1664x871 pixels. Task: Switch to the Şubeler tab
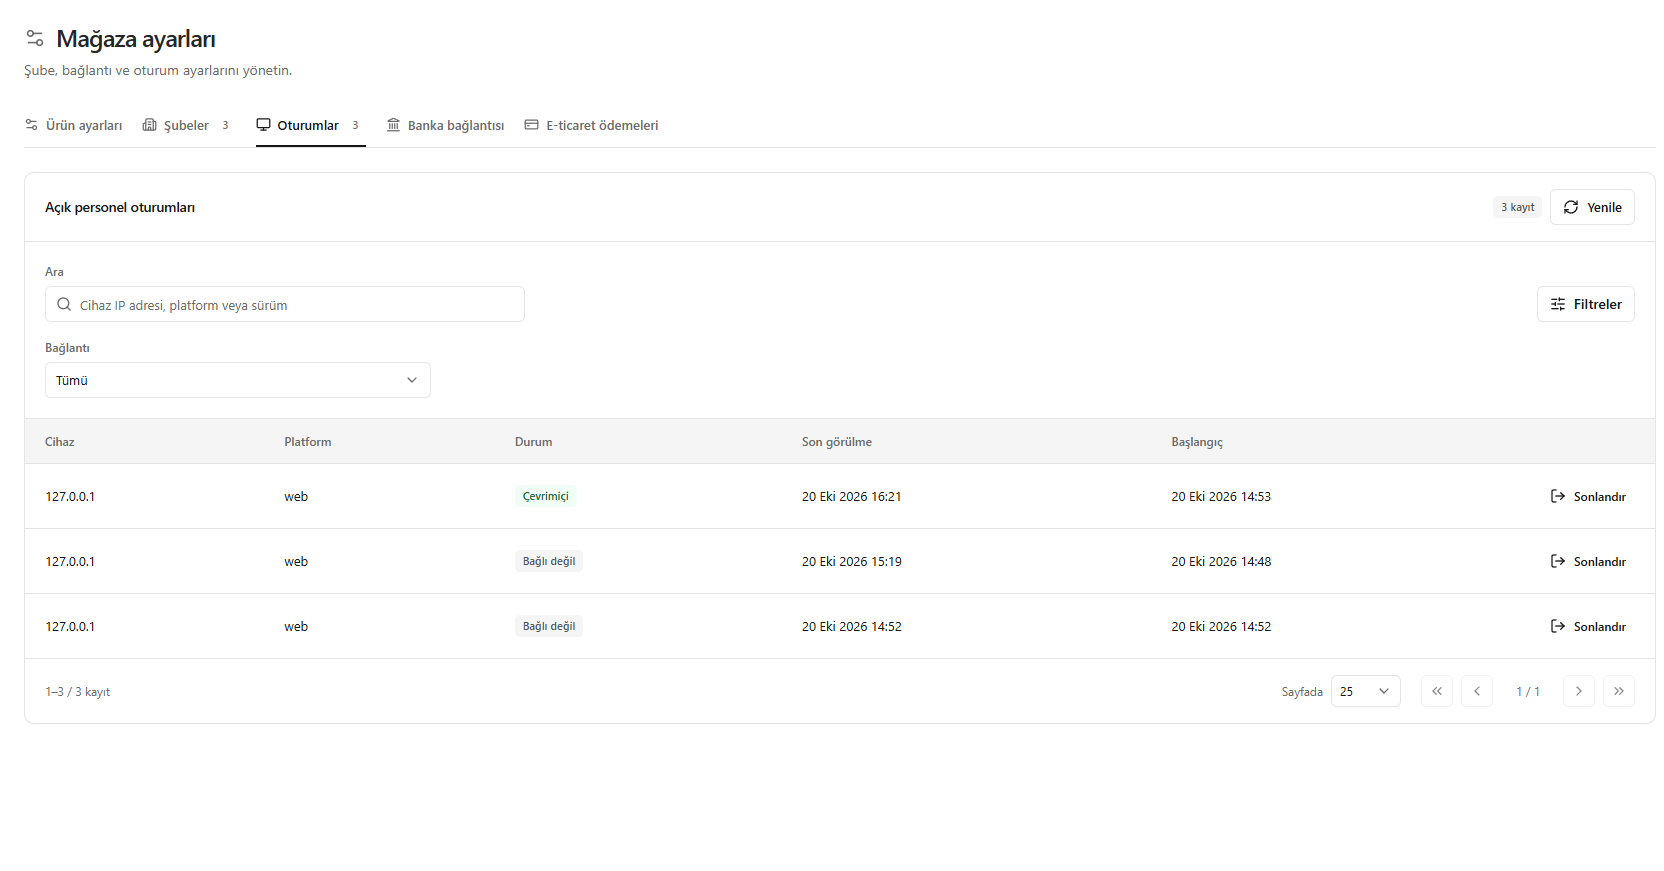186,125
